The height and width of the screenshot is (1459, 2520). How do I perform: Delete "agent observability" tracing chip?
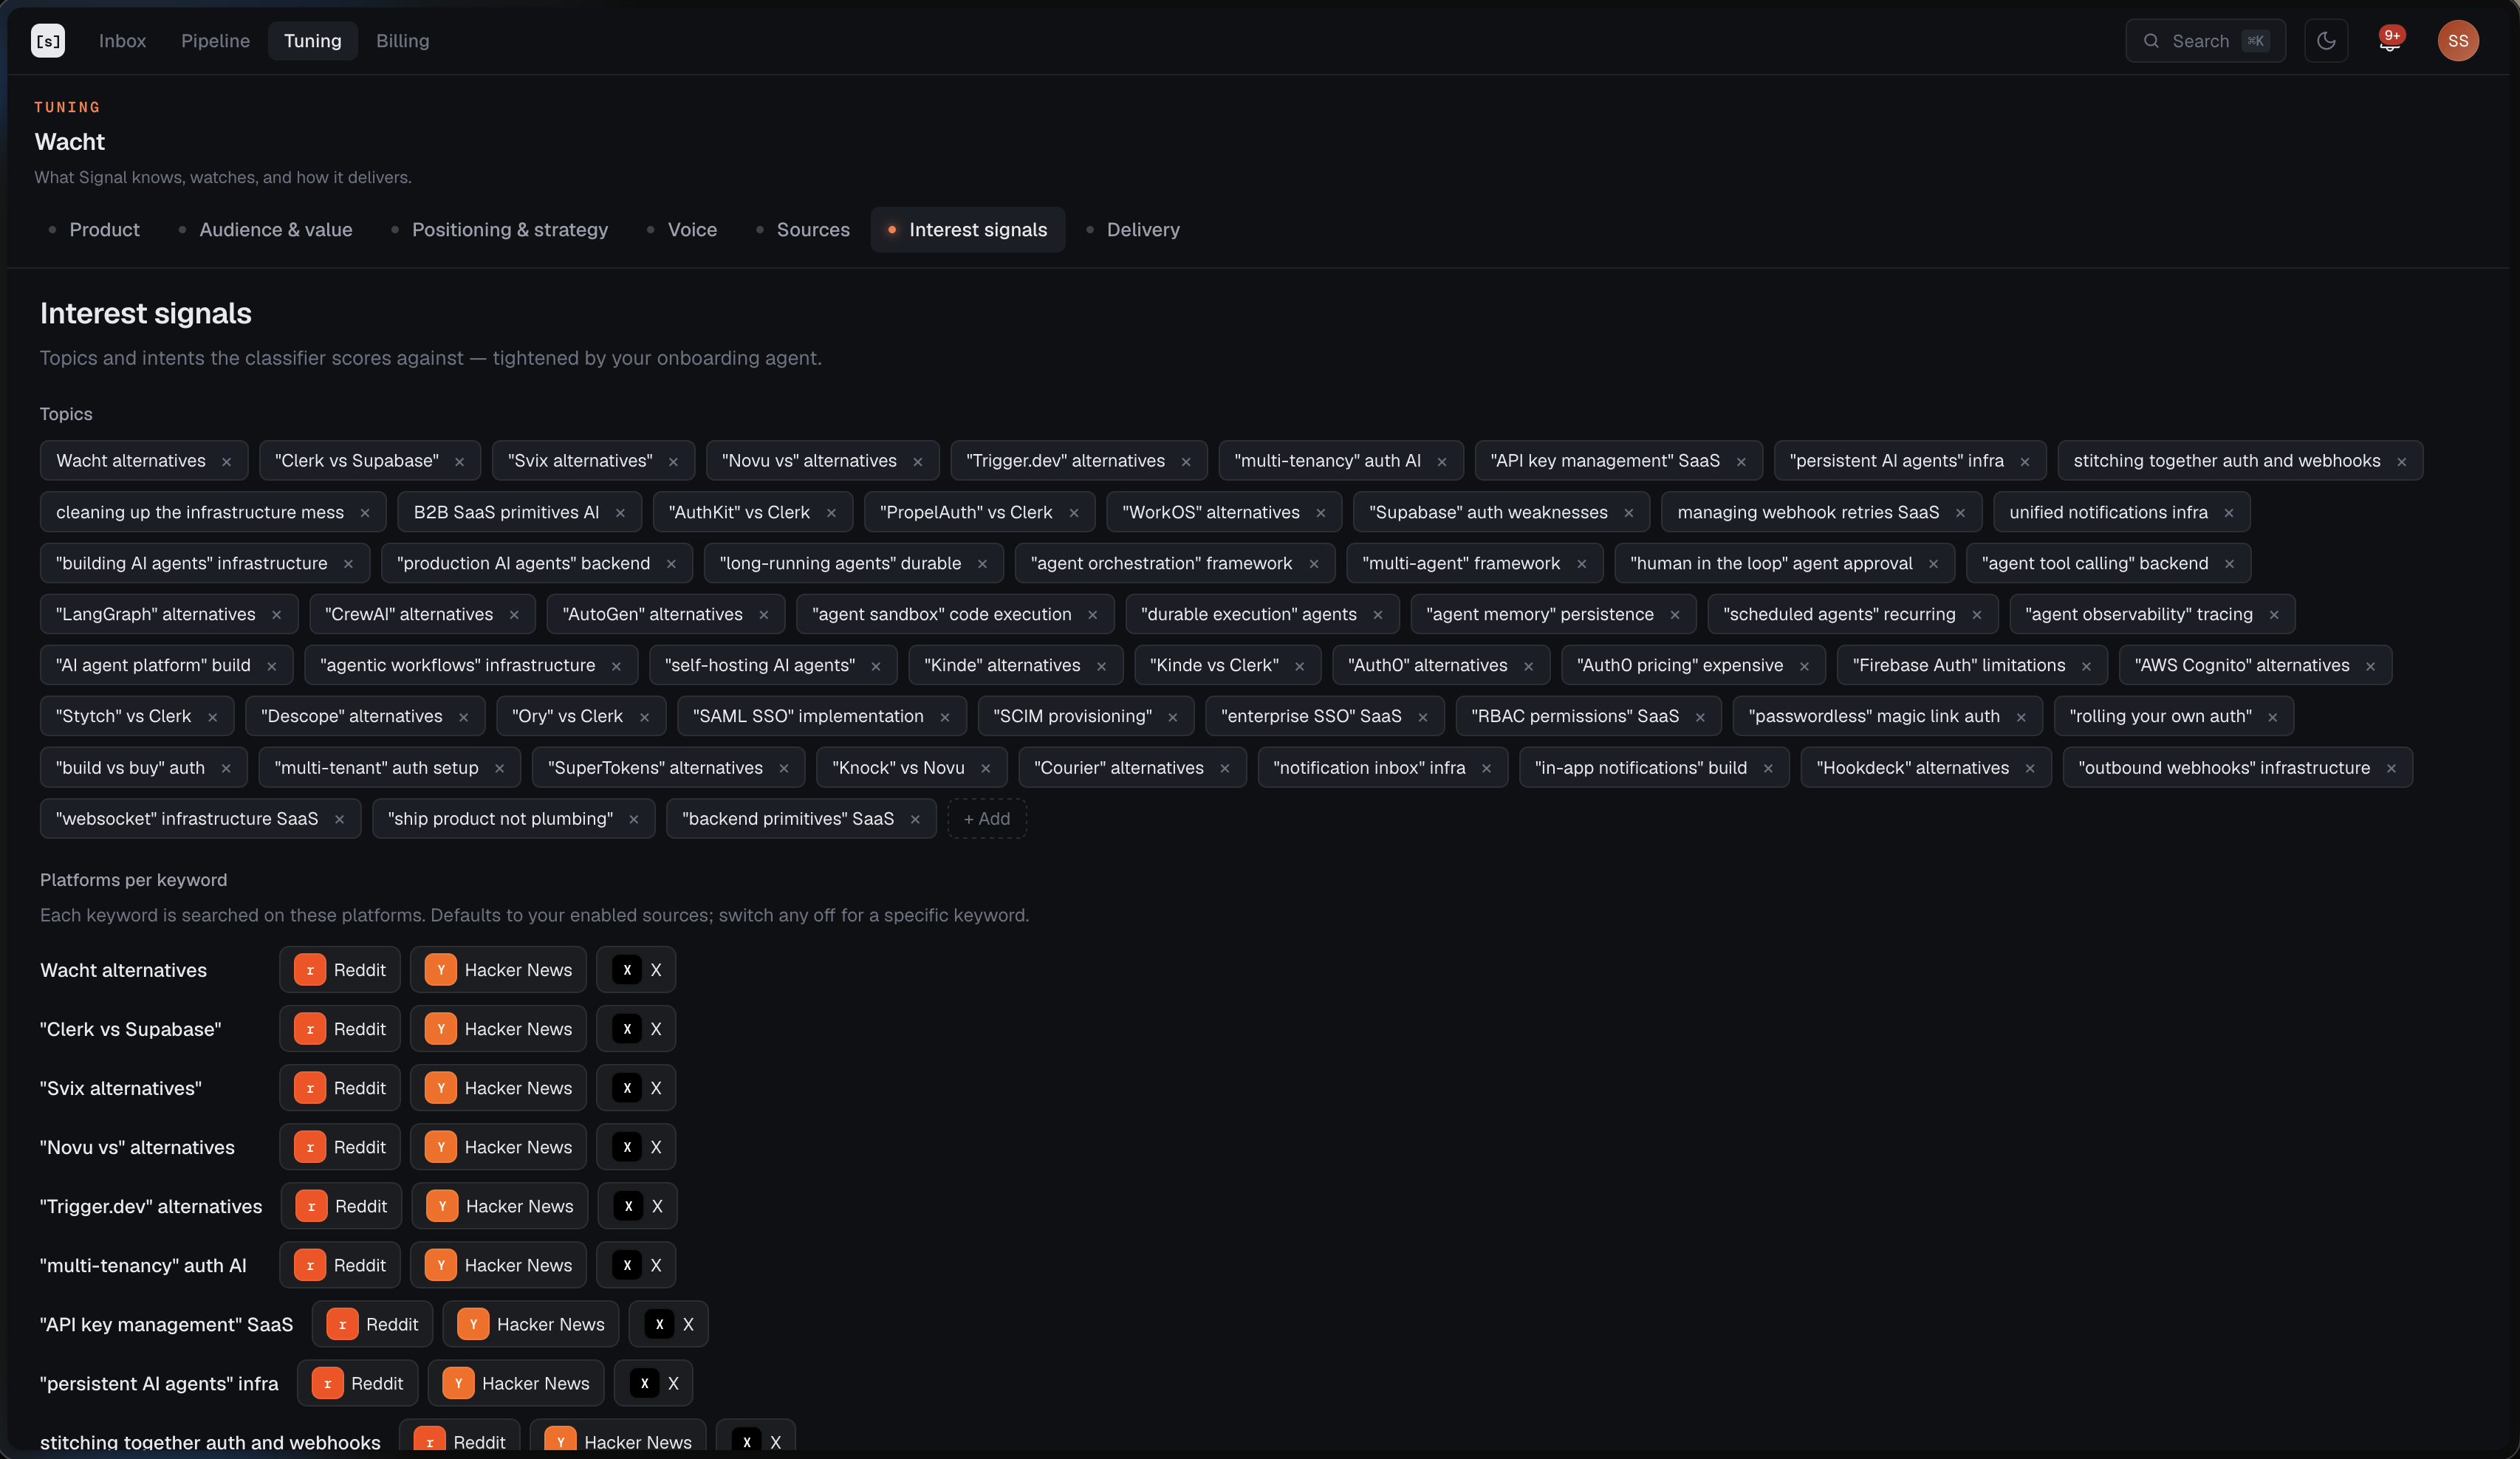click(2274, 615)
